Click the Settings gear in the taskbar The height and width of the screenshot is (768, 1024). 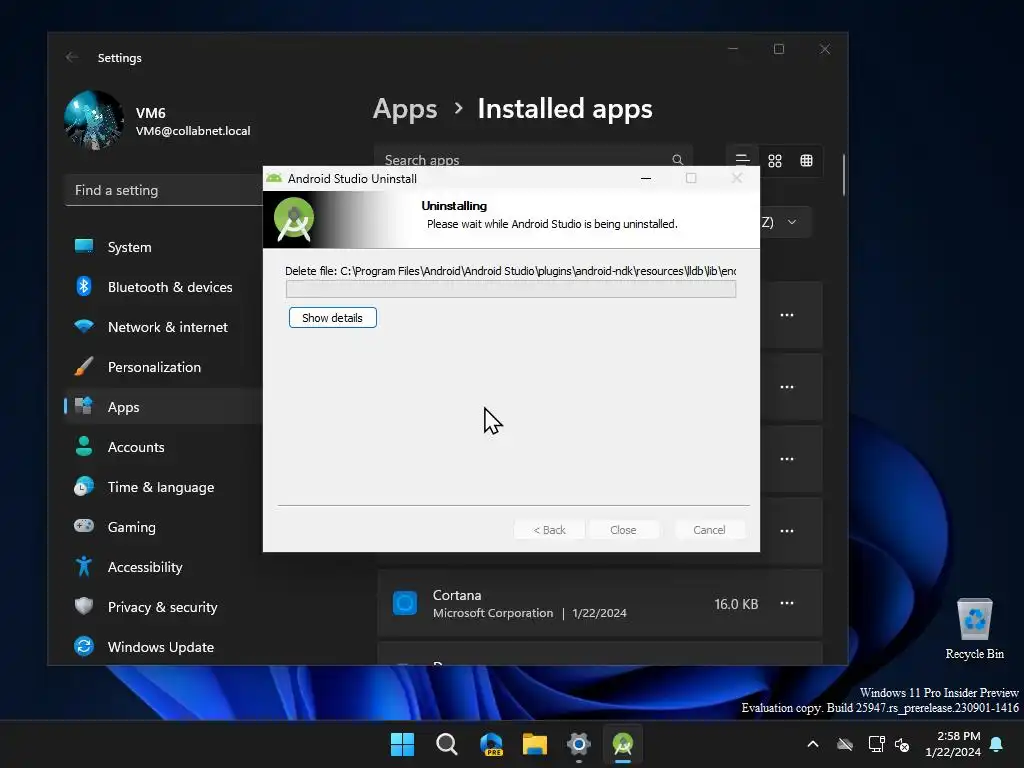[579, 744]
